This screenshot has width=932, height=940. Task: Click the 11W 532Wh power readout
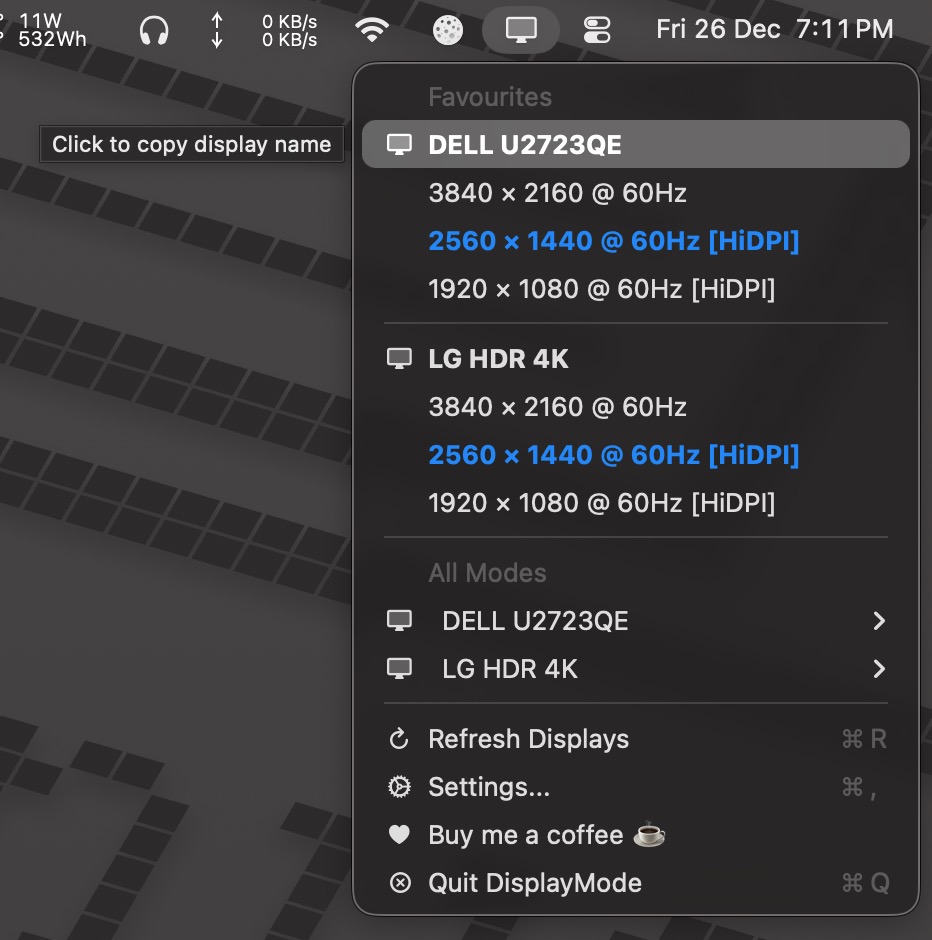(x=52, y=30)
